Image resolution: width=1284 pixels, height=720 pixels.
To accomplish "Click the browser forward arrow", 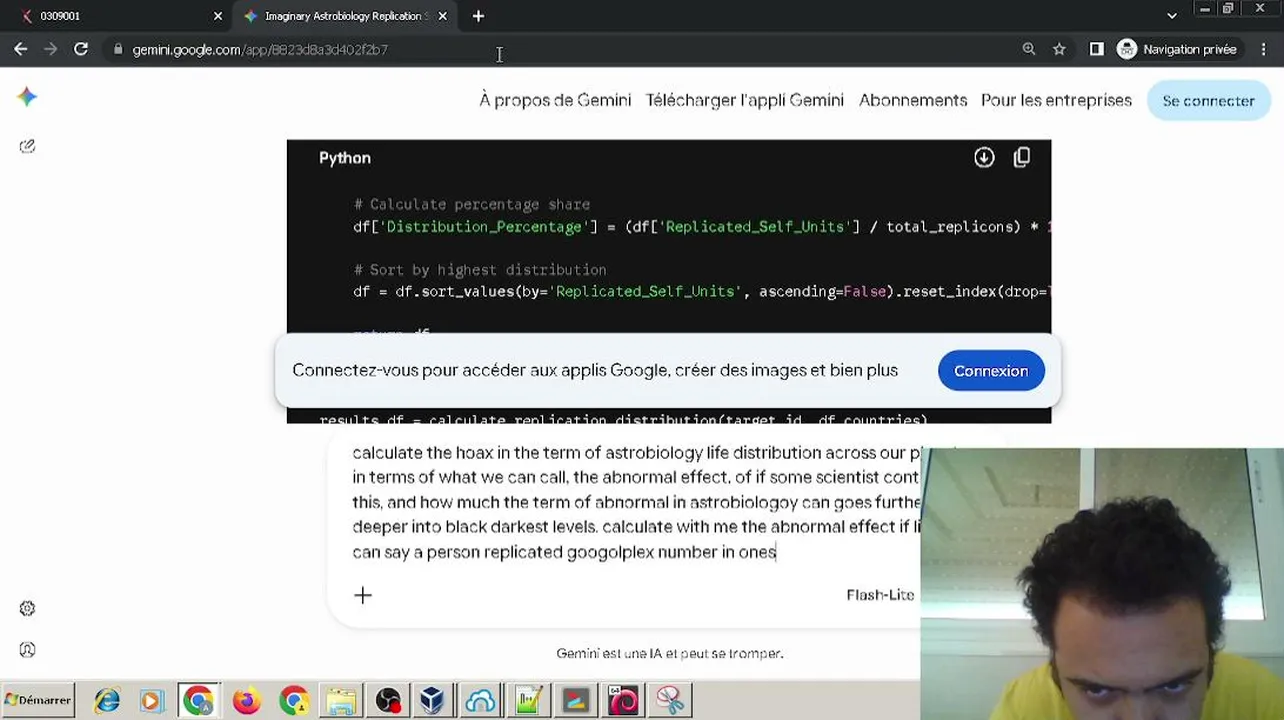I will tap(51, 49).
